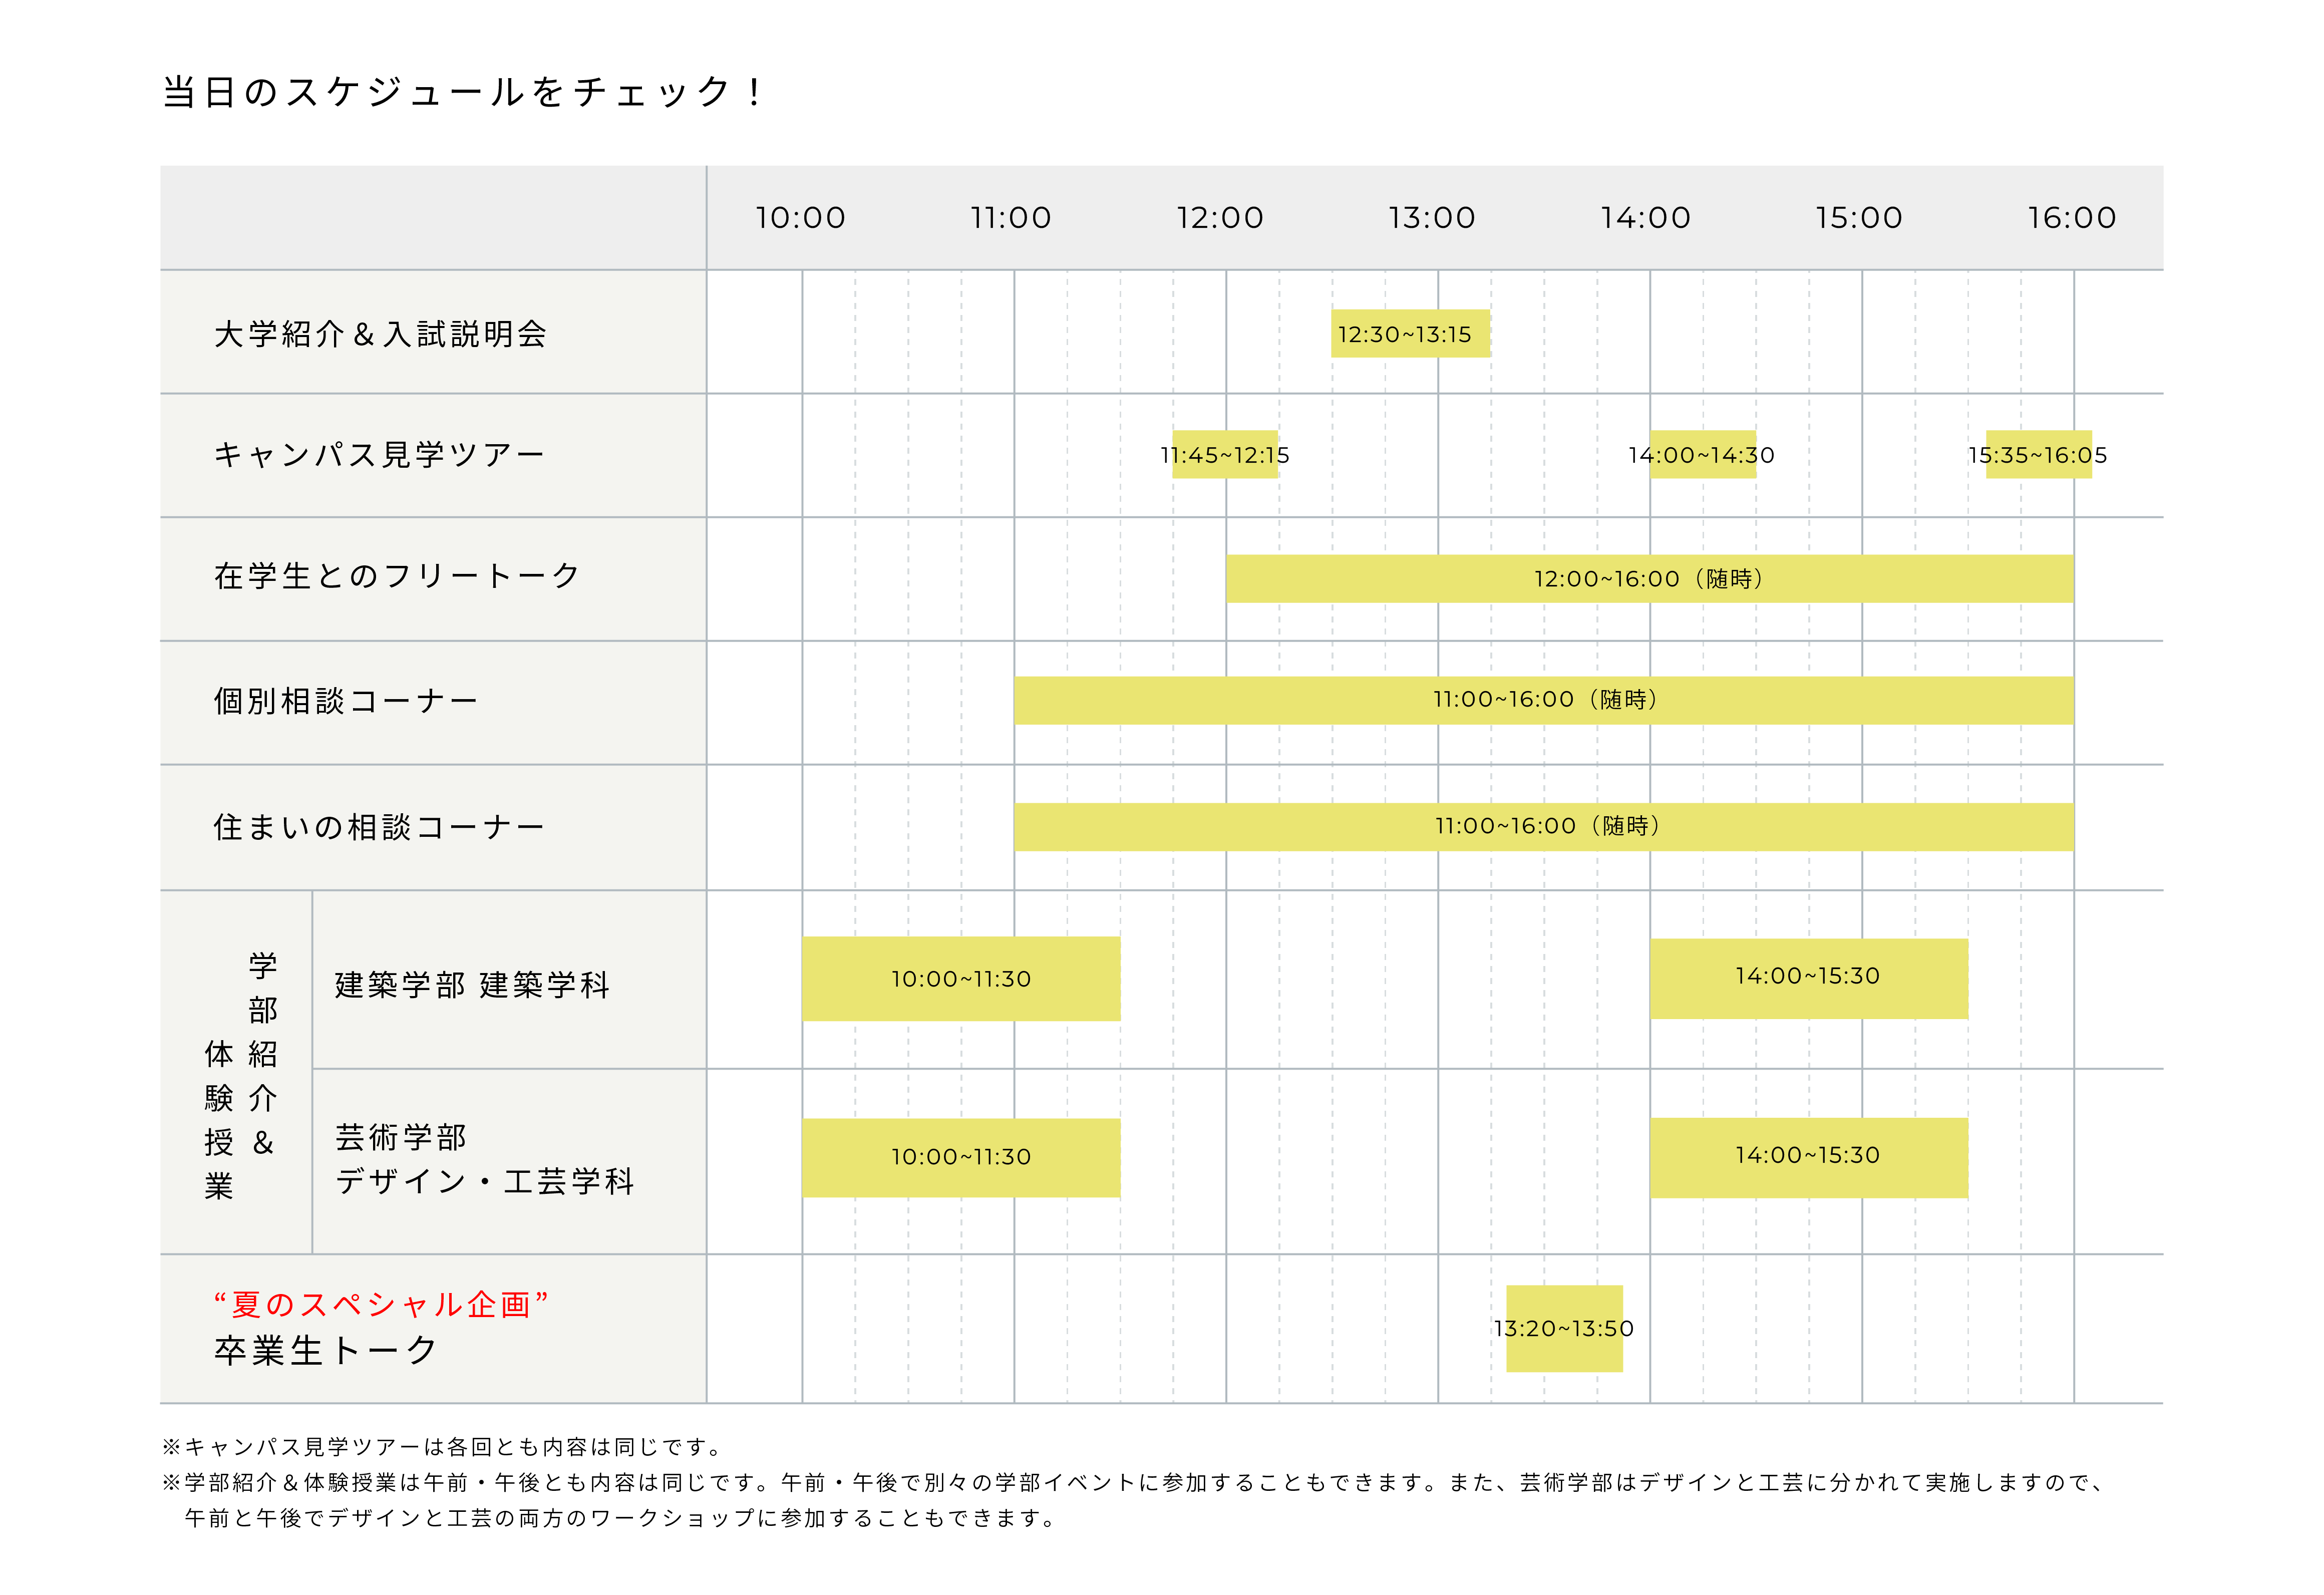Click the 13:20~13:50 graduate talk block
Image resolution: width=2324 pixels, height=1595 pixels.
click(1564, 1329)
